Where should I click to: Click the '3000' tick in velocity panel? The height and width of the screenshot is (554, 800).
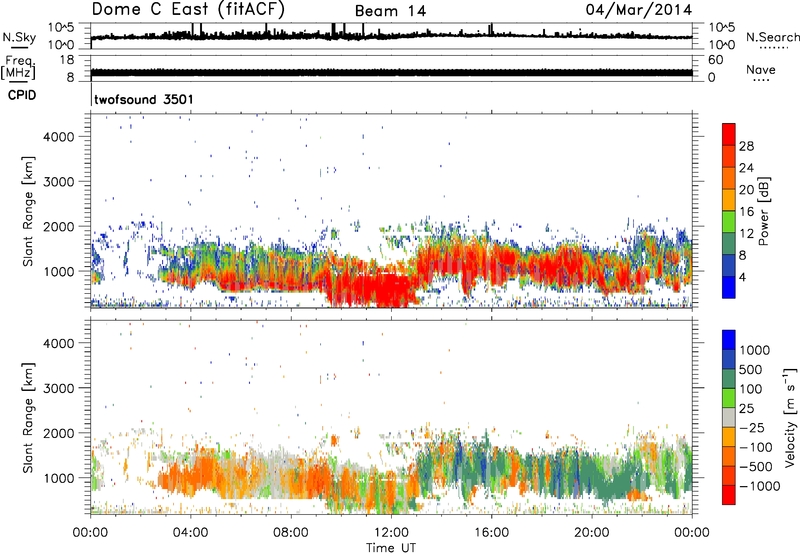pos(59,388)
